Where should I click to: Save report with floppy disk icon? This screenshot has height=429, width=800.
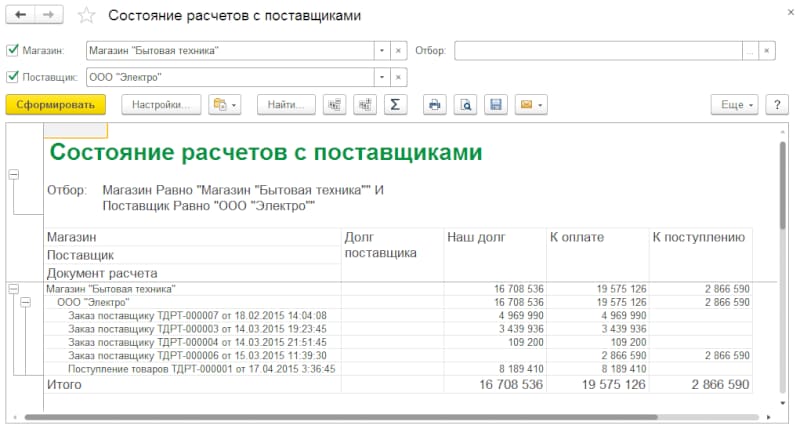click(x=494, y=104)
